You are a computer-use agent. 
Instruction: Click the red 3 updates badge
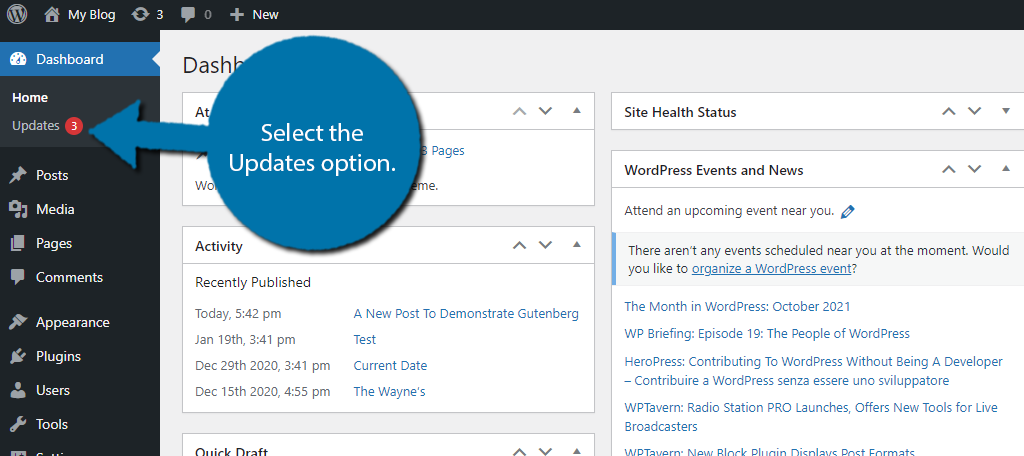coord(74,126)
